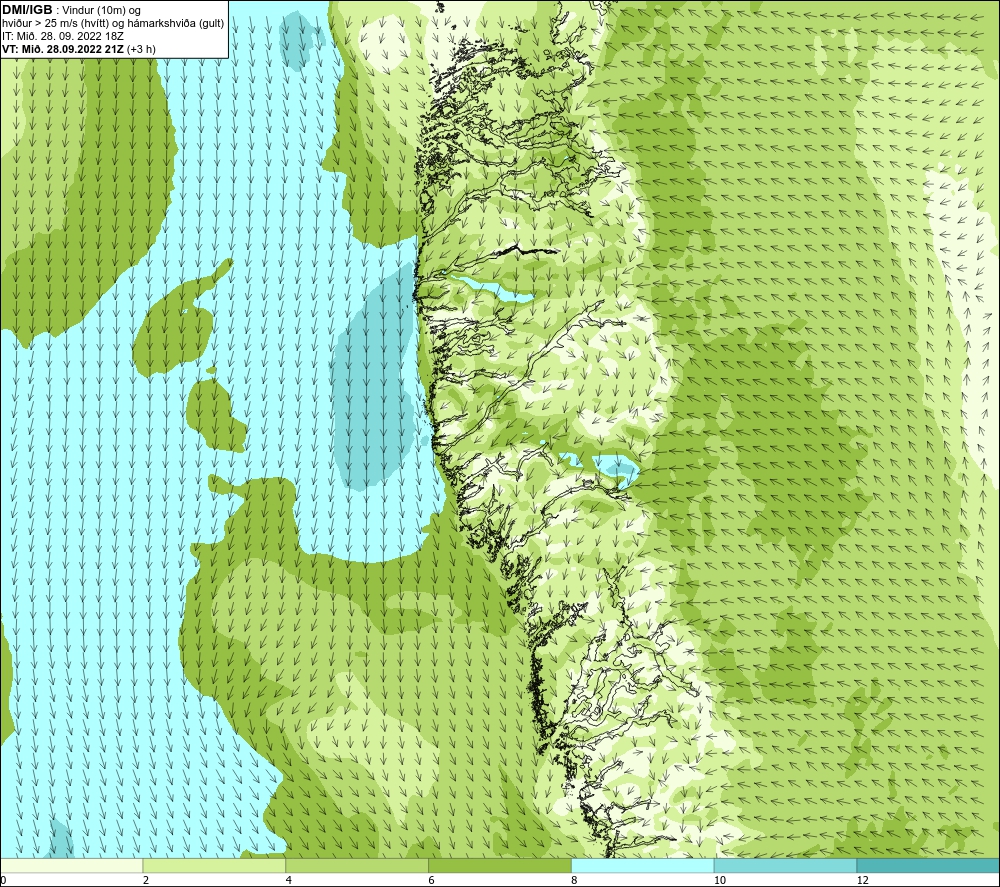This screenshot has height=887, width=1000.
Task: Click the 10–12 m/s turquoise legend segment
Action: pos(786,865)
